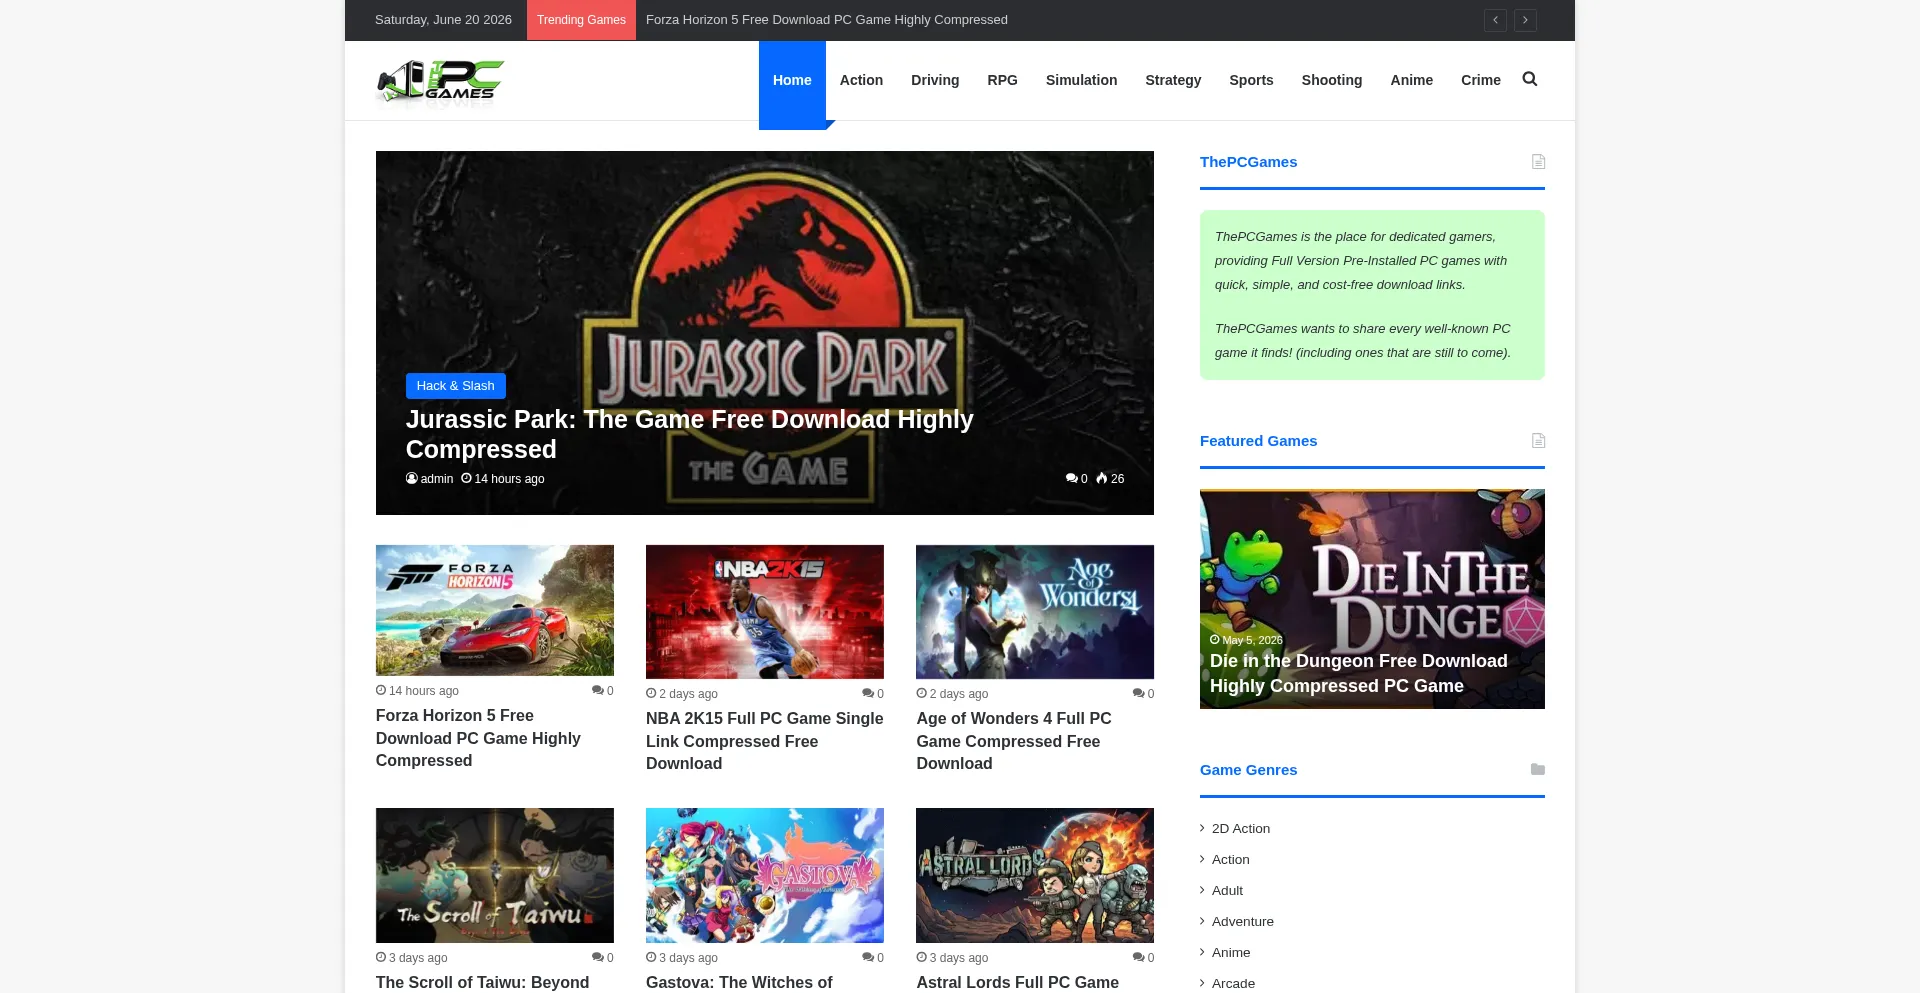Open the Arcade genre link

click(x=1233, y=984)
